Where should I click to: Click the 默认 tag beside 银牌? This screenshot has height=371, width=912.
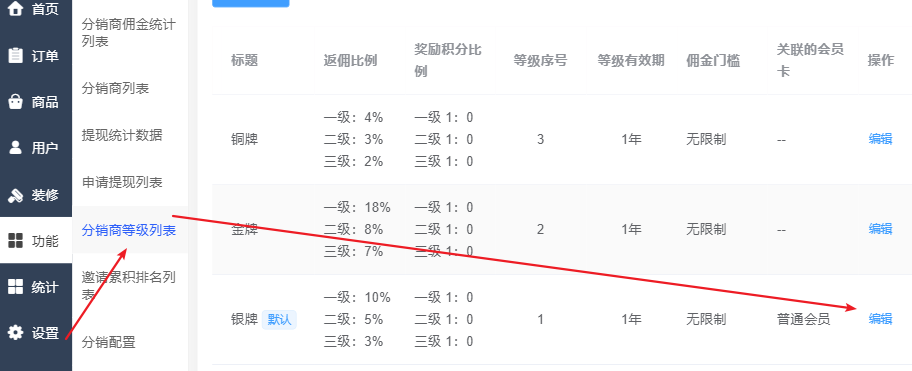(x=279, y=319)
